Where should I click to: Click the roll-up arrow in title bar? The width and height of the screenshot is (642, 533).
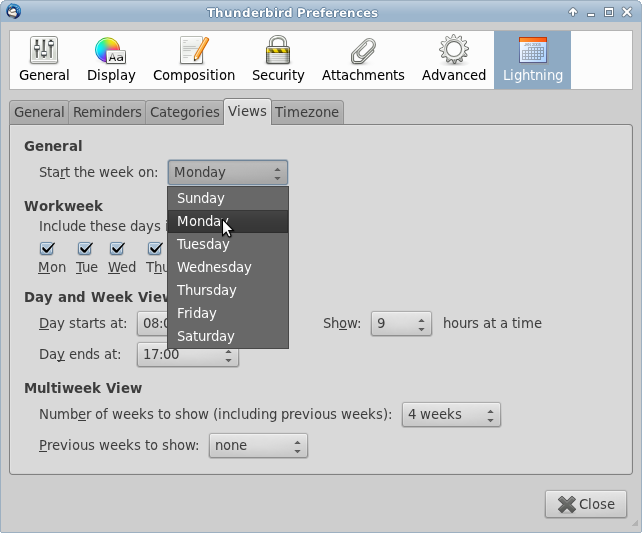[x=573, y=12]
